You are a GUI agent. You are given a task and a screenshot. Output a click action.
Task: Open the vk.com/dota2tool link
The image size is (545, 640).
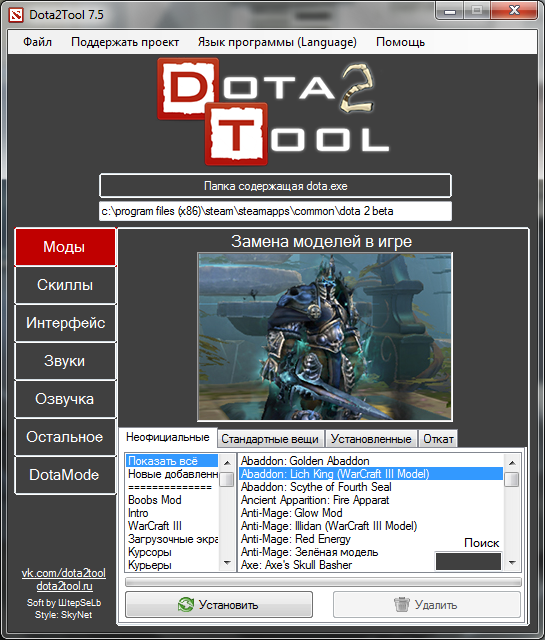64,573
